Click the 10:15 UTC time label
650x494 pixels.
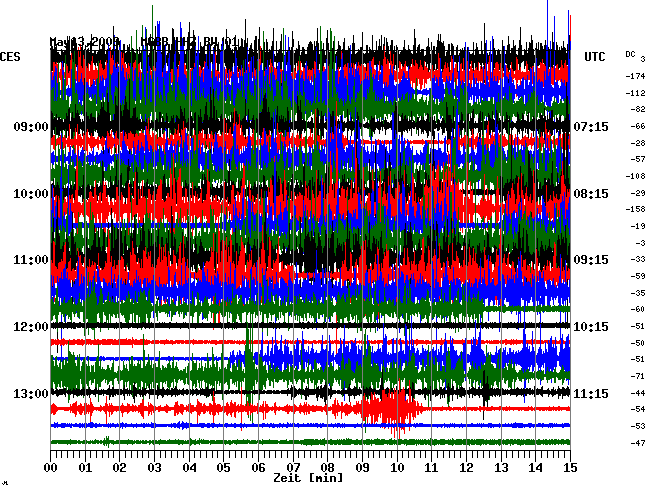click(x=591, y=327)
